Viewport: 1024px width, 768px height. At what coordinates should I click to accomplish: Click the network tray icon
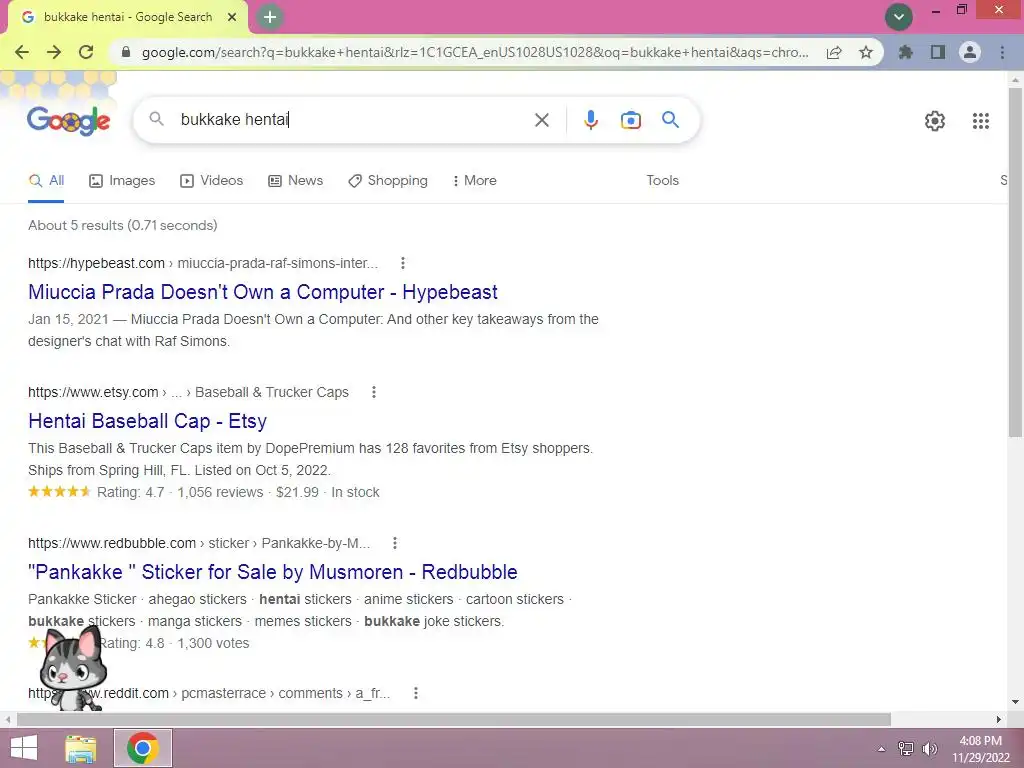(906, 749)
